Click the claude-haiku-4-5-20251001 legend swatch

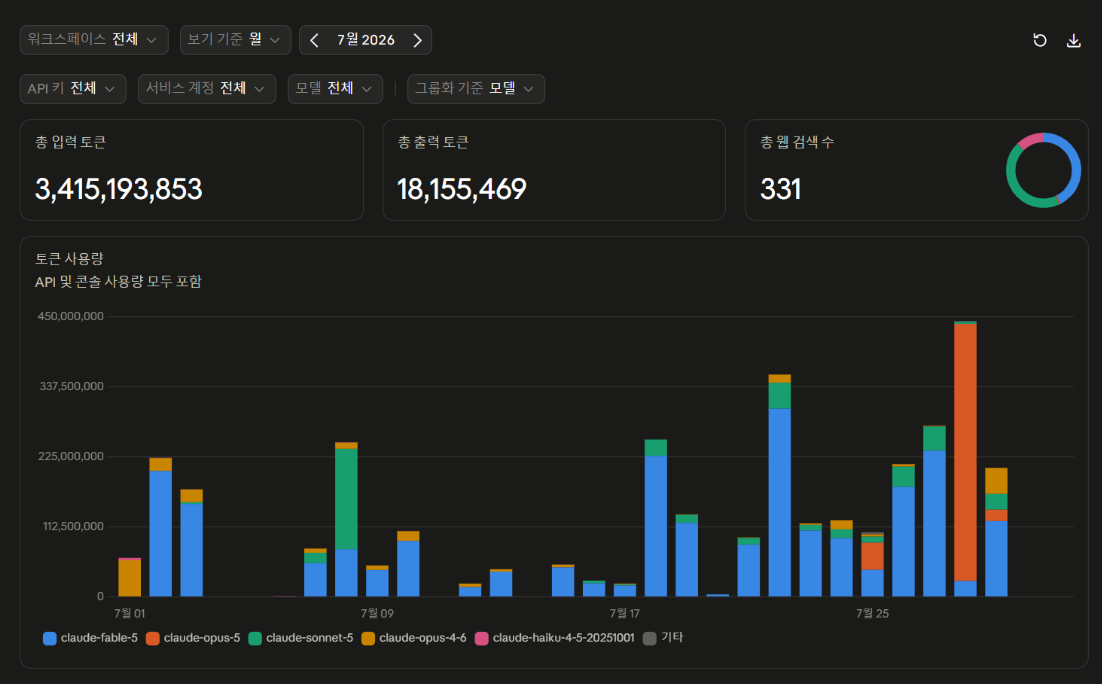(481, 638)
